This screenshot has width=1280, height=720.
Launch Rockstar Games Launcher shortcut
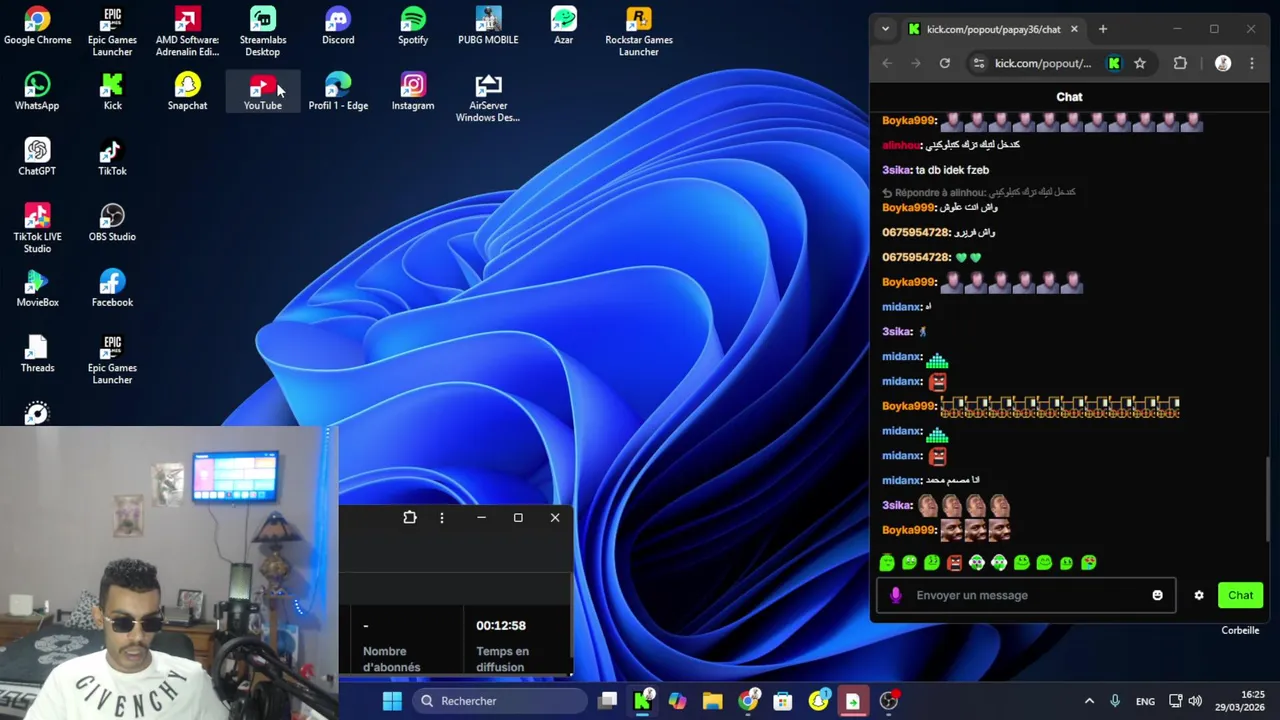point(638,32)
